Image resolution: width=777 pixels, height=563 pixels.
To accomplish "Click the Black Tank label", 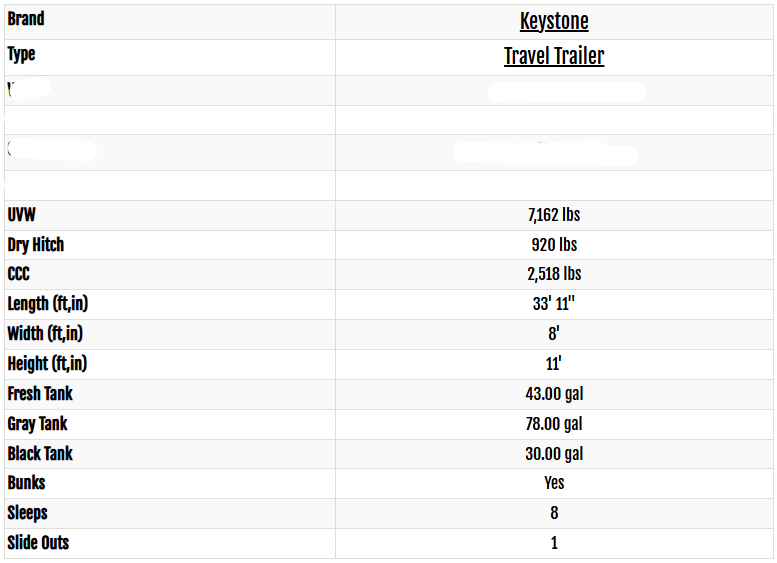I will tap(40, 453).
